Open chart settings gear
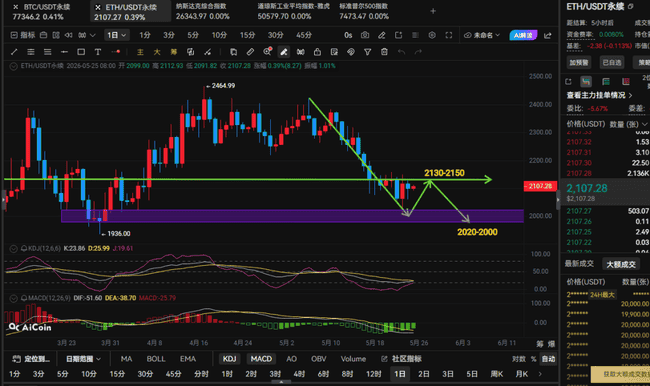This screenshot has height=386, width=650. click(x=432, y=35)
